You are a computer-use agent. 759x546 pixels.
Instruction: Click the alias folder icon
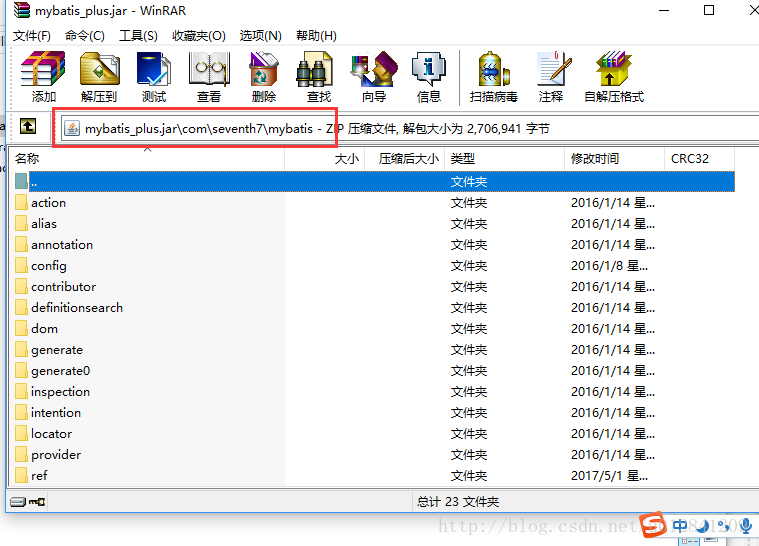pos(21,224)
